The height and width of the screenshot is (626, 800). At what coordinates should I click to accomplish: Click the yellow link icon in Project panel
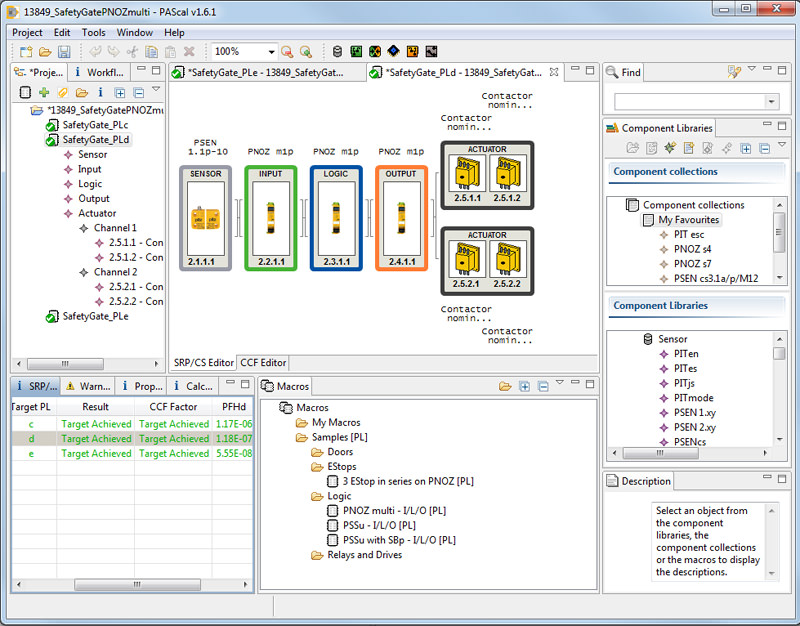coord(63,92)
